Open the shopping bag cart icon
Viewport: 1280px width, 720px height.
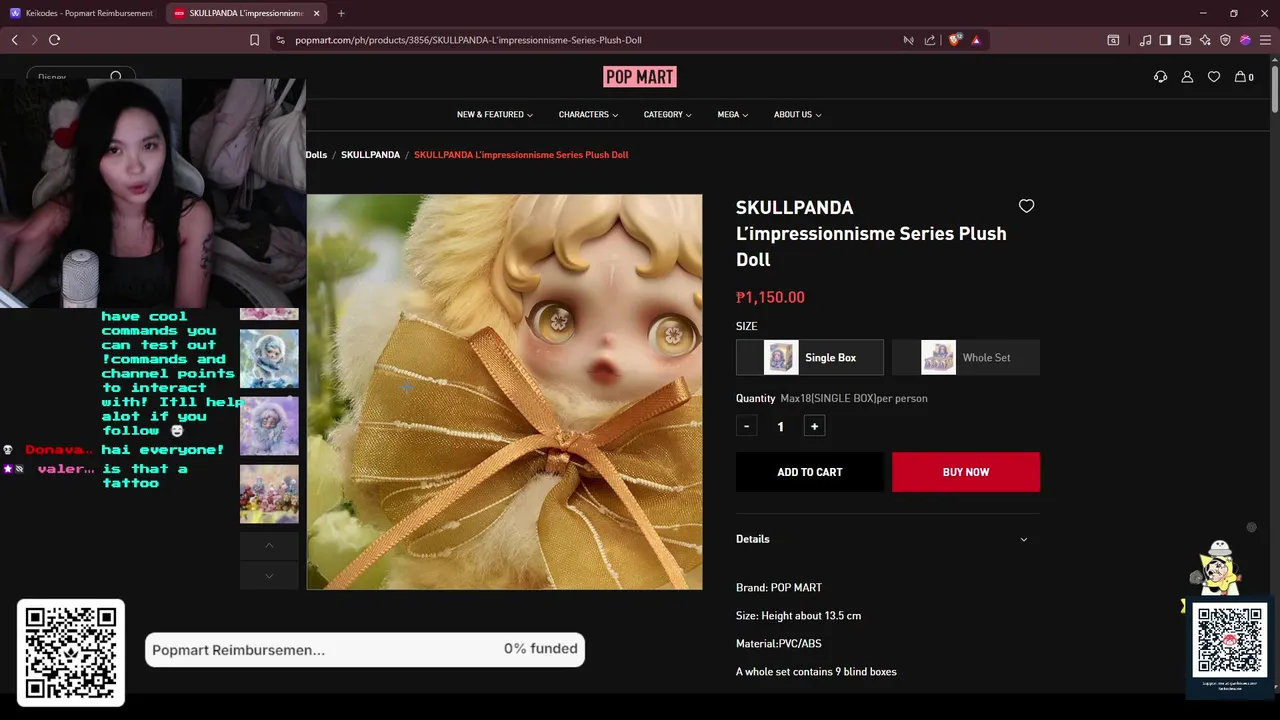point(1244,77)
